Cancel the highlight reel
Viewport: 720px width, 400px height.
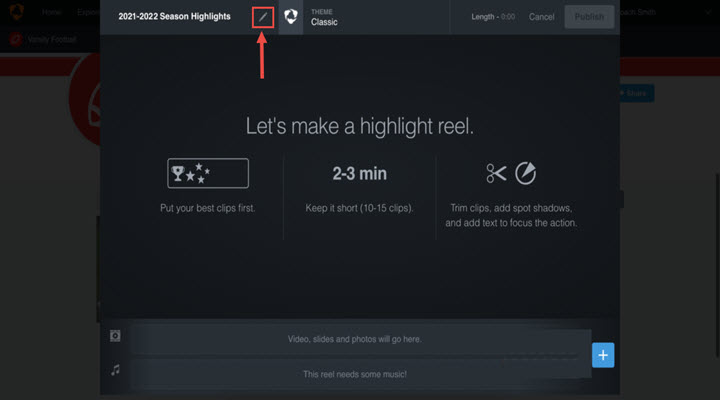coord(541,17)
